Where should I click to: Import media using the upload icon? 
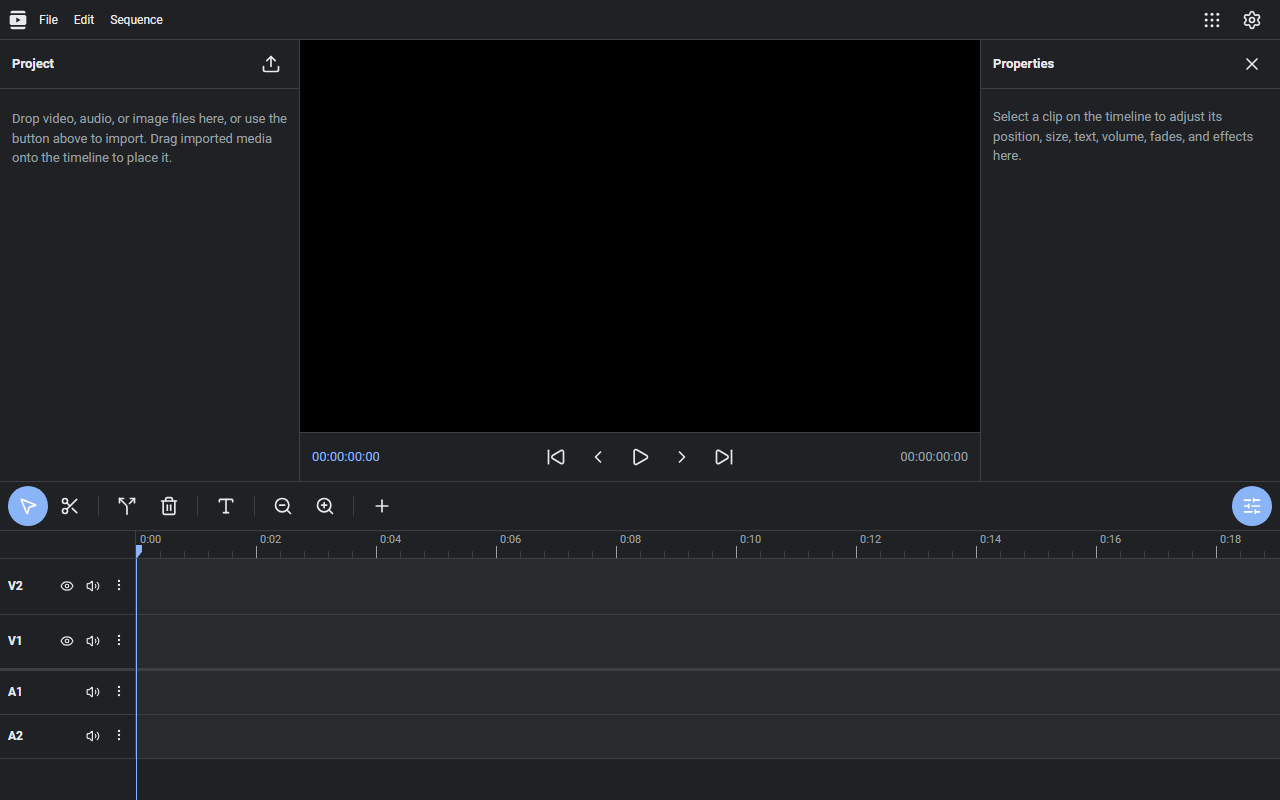271,64
